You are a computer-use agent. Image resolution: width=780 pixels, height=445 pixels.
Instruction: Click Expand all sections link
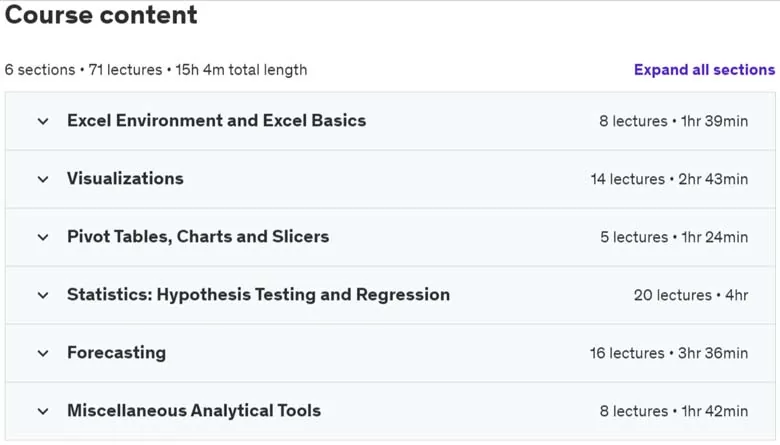pyautogui.click(x=704, y=70)
